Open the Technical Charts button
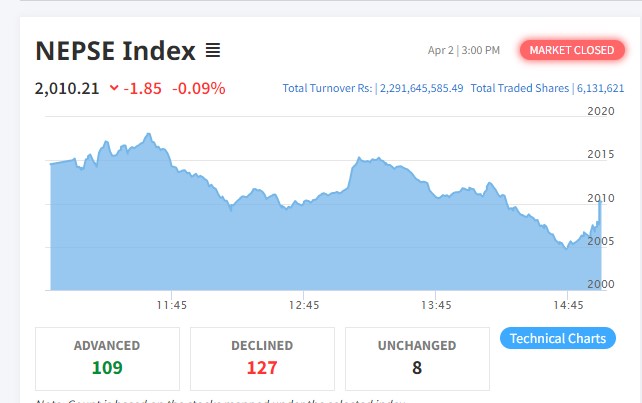This screenshot has height=403, width=642. tap(557, 338)
